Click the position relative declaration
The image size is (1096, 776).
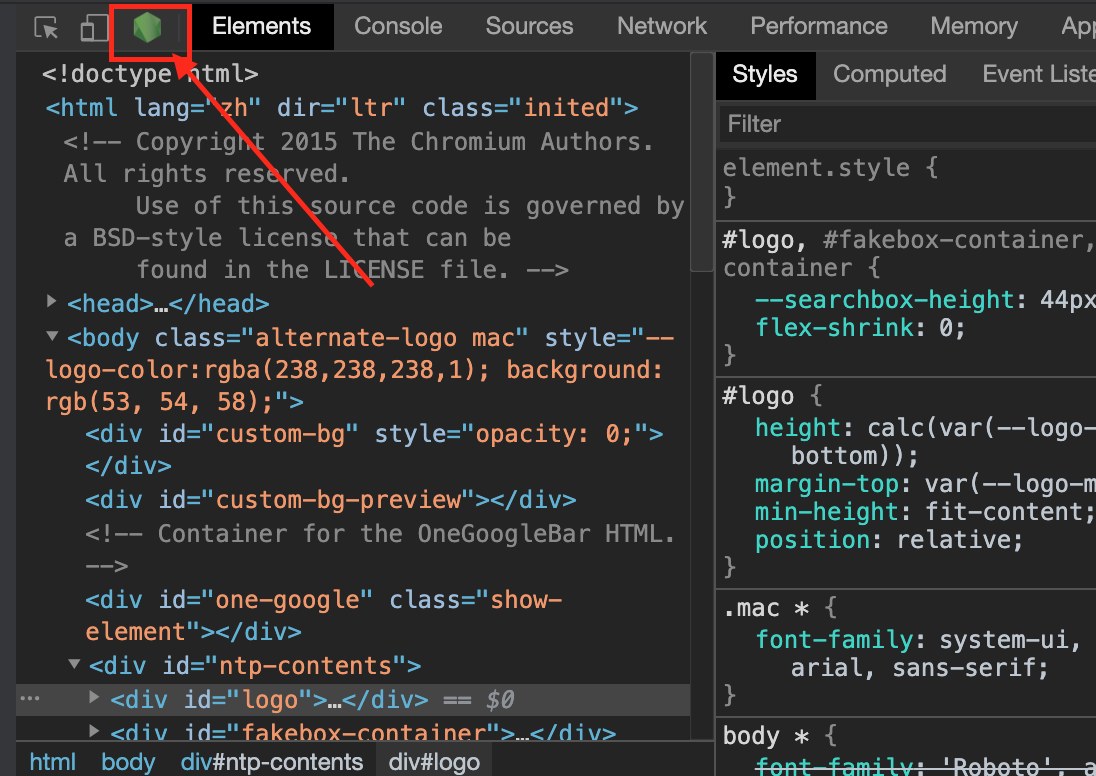point(888,540)
